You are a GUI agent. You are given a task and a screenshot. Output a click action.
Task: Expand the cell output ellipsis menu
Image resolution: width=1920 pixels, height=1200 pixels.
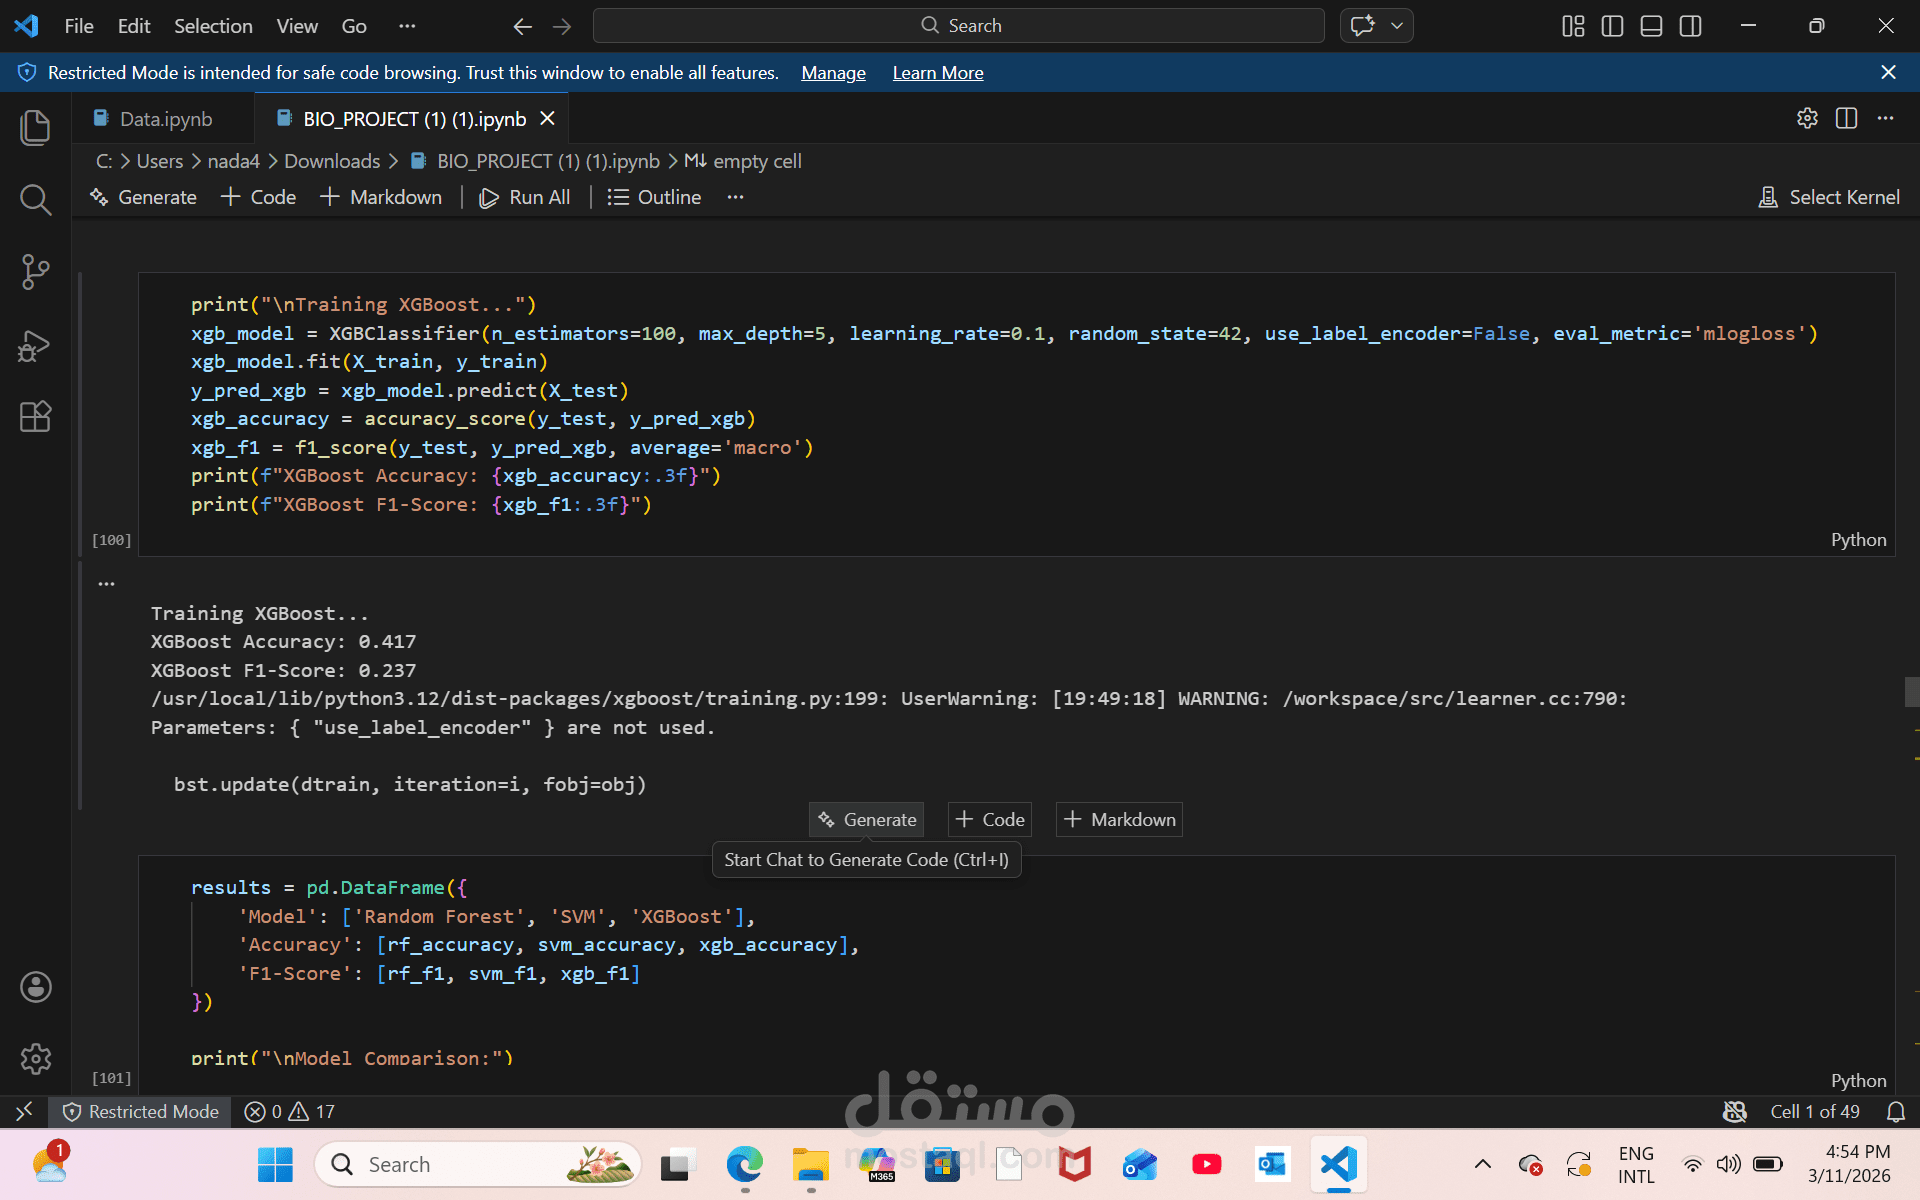pyautogui.click(x=106, y=583)
